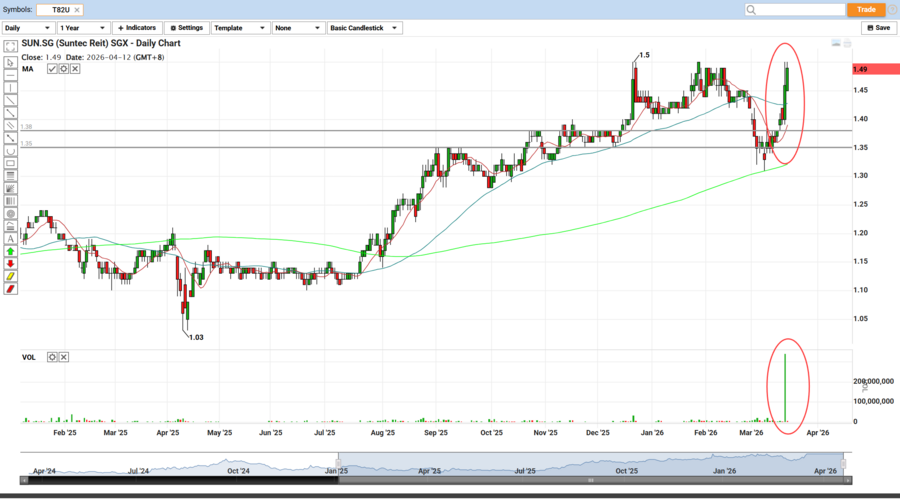Image resolution: width=900 pixels, height=499 pixels.
Task: Select the arrow pointer cursor tool
Action: 10,61
